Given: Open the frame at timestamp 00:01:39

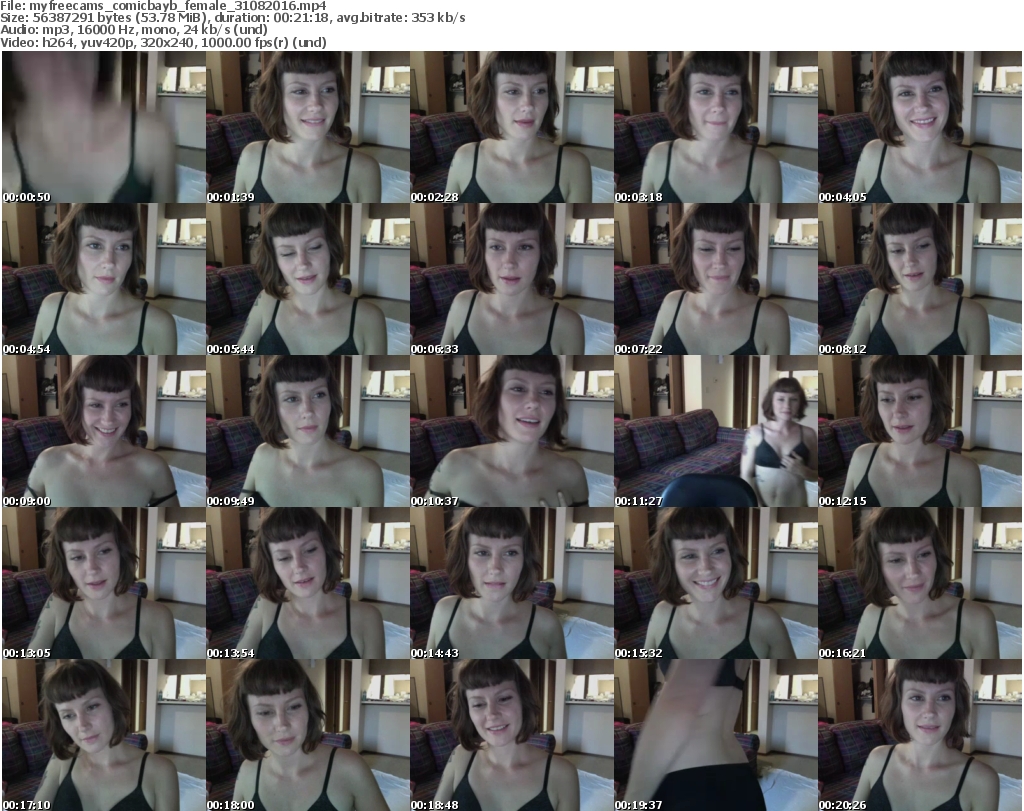Looking at the screenshot, I should point(308,127).
